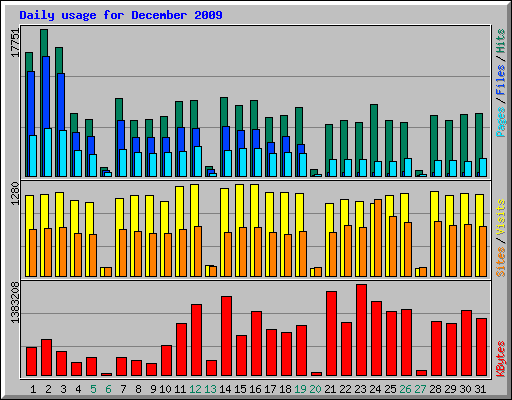Select the orange Sites bar for day 24

pos(378,238)
